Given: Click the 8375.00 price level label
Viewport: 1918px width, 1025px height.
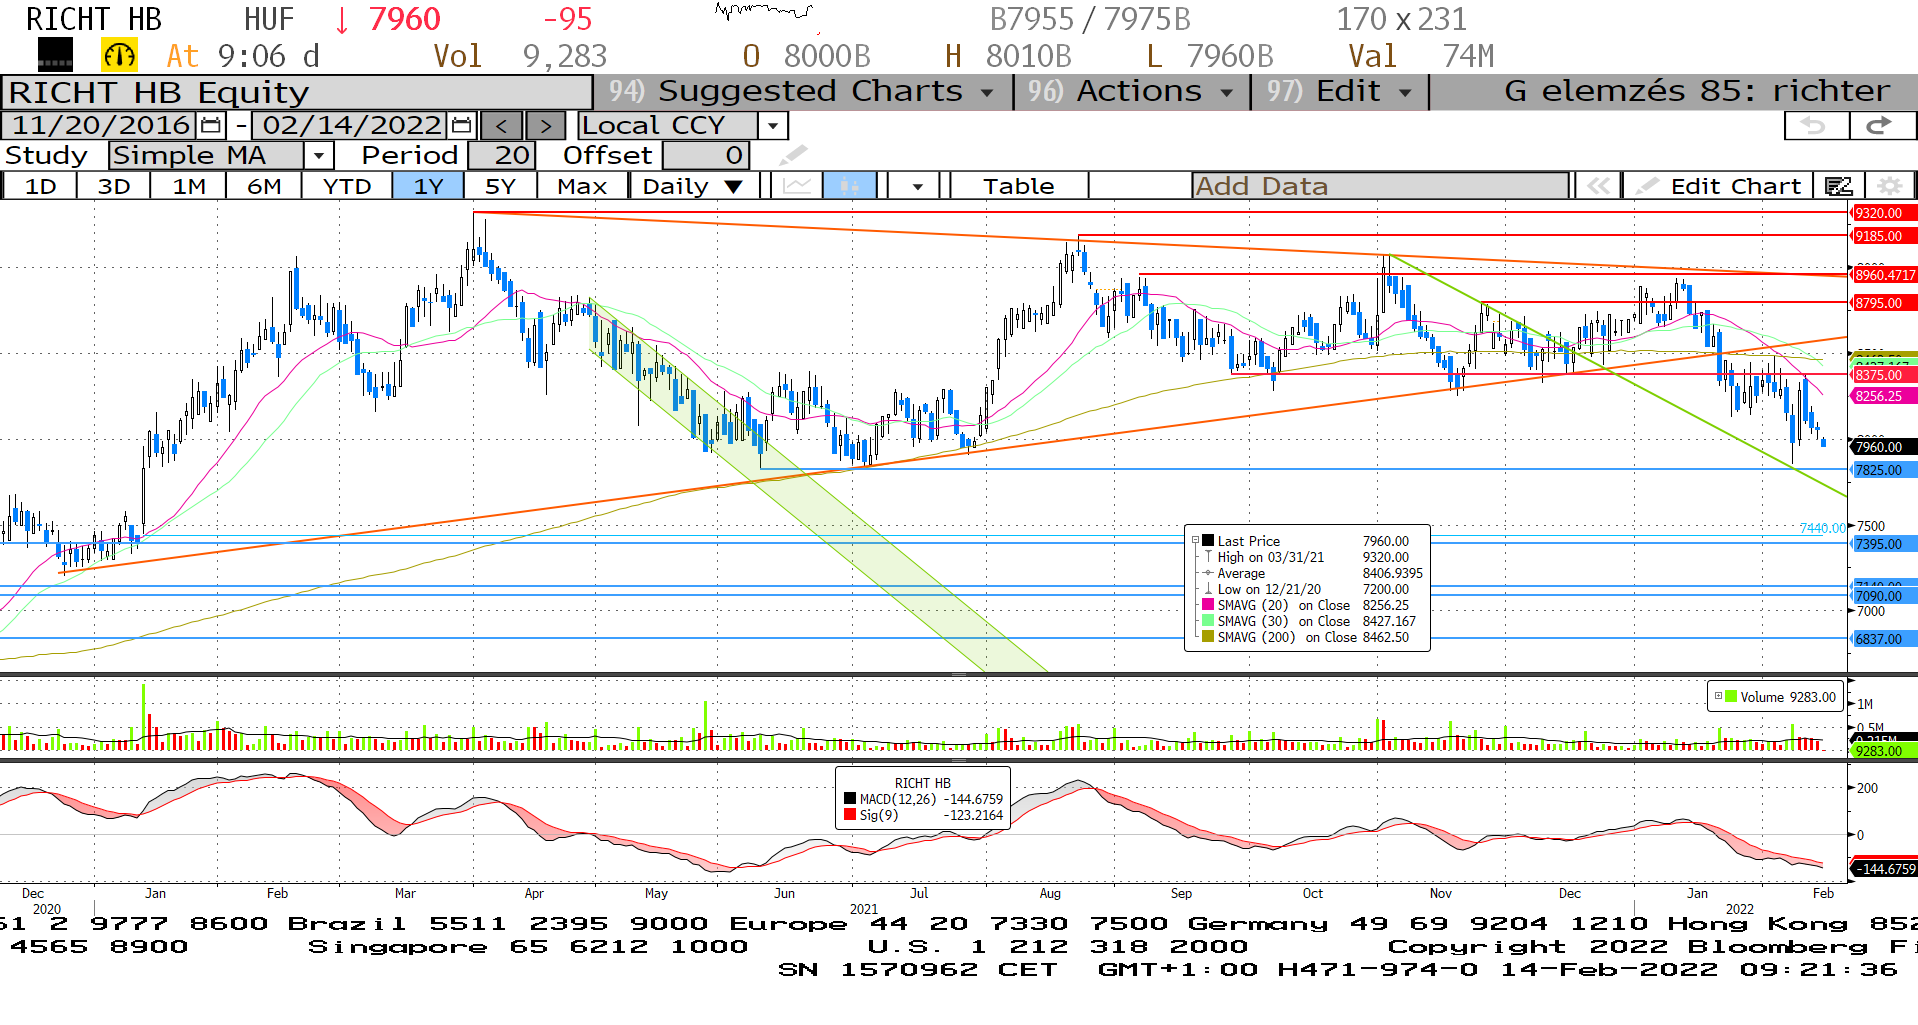Looking at the screenshot, I should tap(1884, 375).
